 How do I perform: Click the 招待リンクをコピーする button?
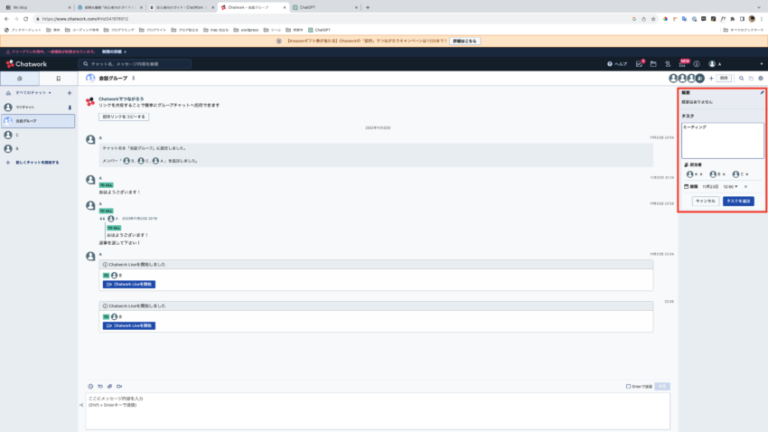[x=125, y=116]
